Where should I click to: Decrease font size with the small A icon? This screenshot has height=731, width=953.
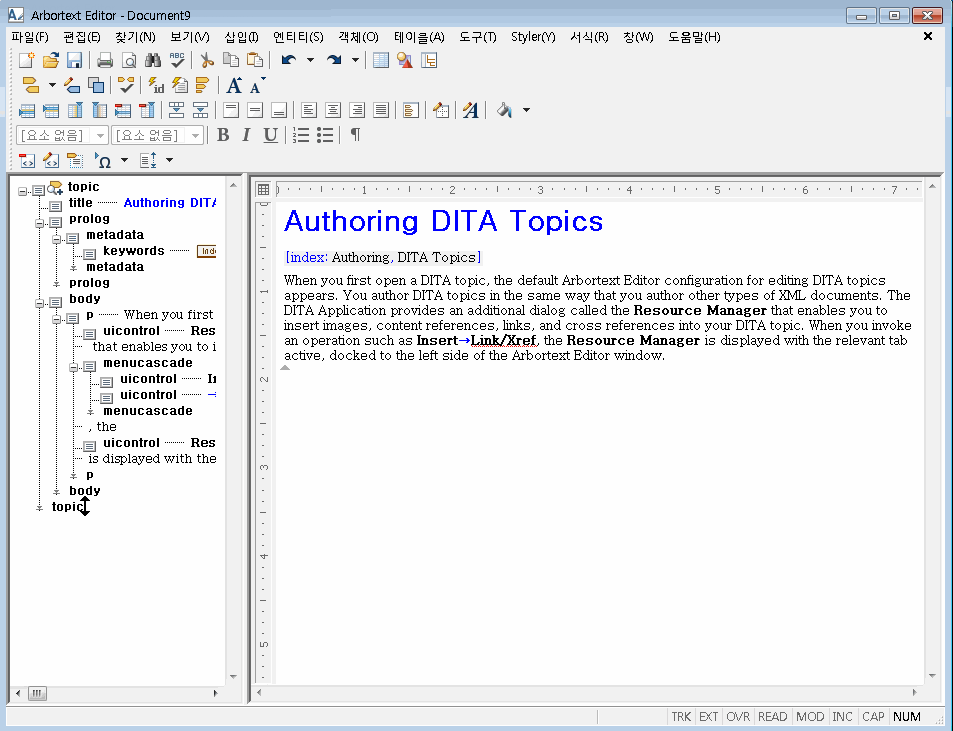[257, 85]
